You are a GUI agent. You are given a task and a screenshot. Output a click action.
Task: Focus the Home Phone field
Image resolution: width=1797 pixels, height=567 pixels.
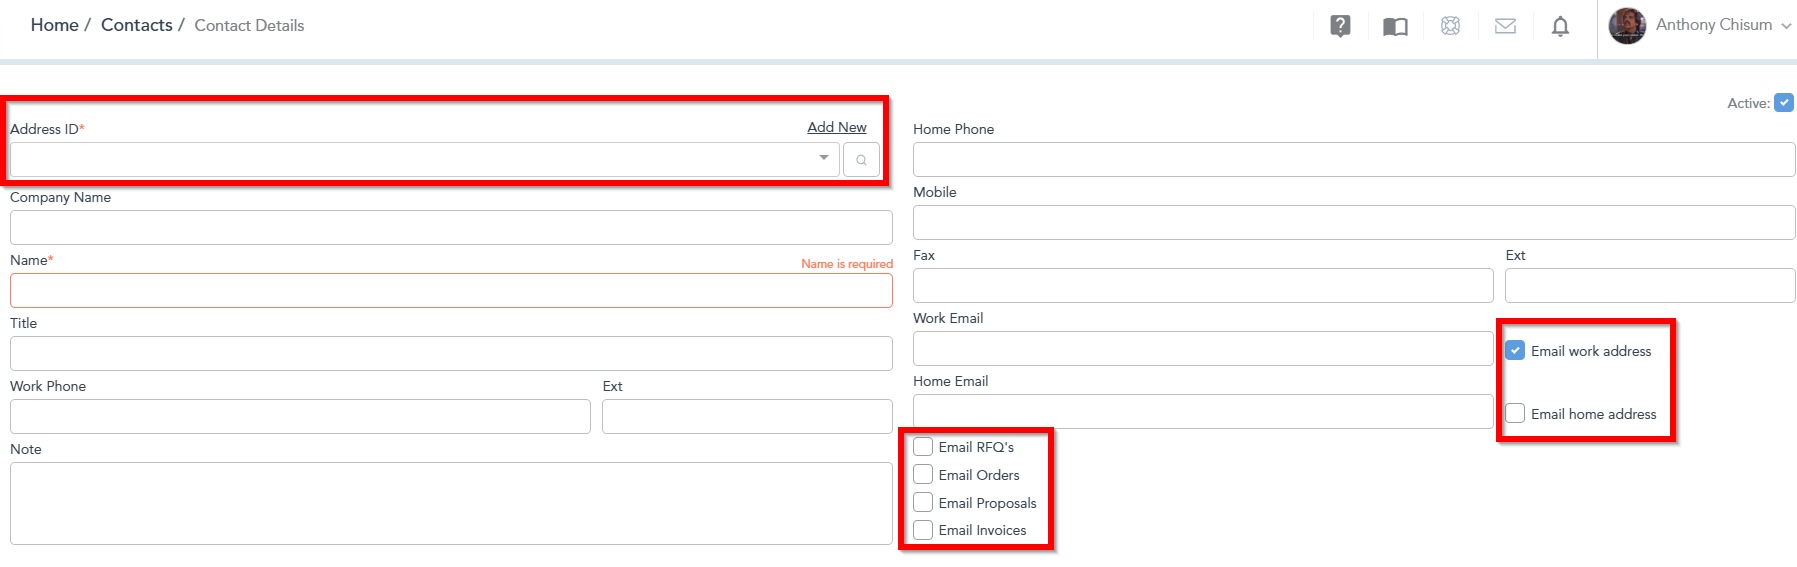pyautogui.click(x=1354, y=160)
